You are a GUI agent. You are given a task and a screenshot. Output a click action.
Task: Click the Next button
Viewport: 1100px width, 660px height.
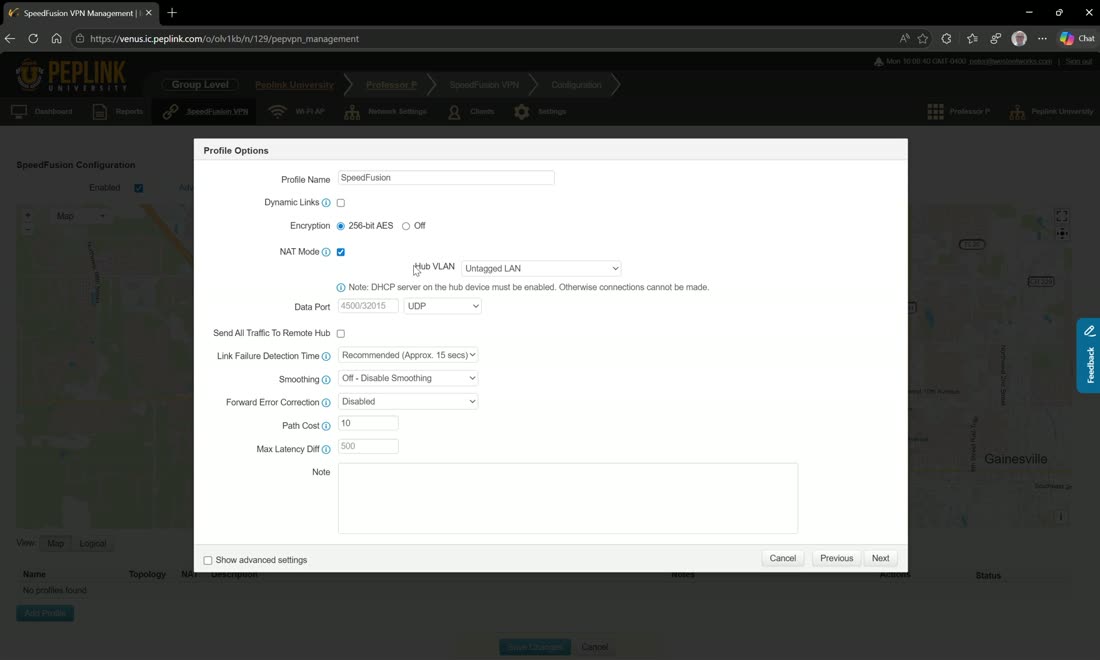[x=880, y=558]
